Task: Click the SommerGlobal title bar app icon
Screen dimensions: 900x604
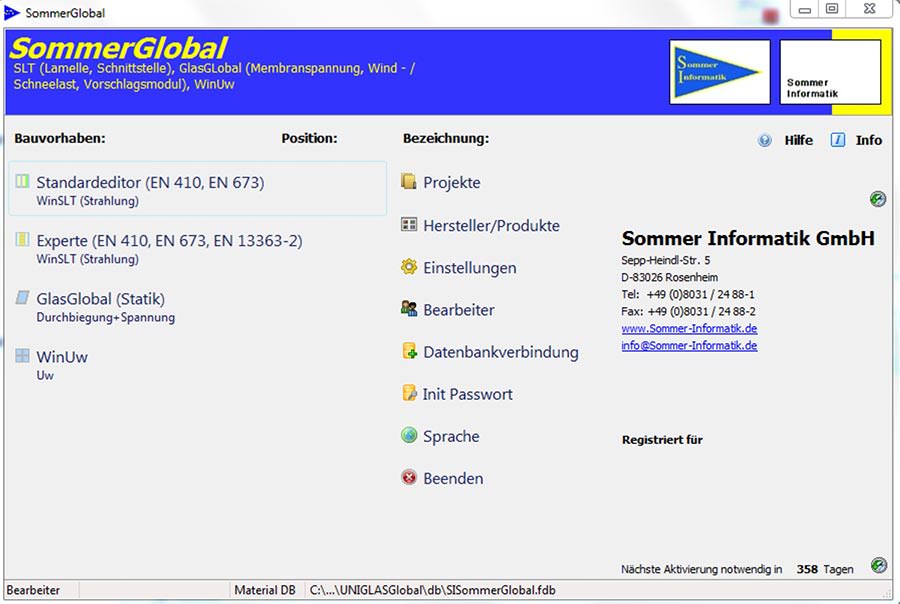Action: click(x=11, y=13)
